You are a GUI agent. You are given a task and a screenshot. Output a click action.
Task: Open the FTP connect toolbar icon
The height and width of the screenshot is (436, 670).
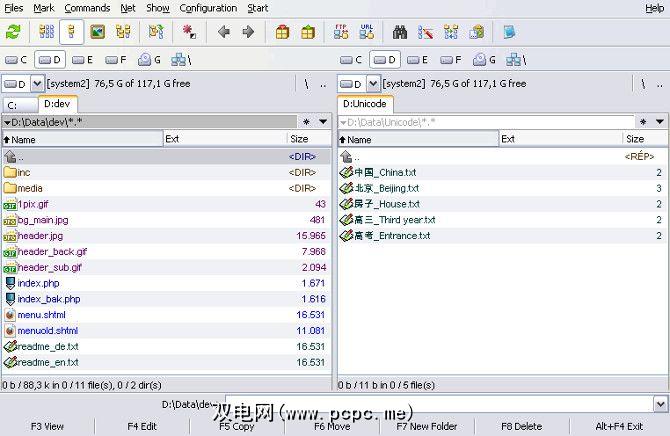342,32
